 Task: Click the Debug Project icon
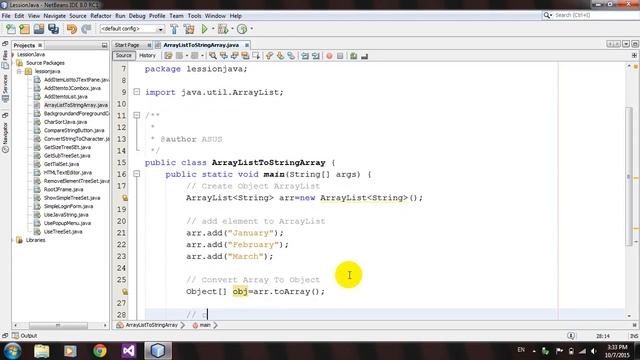click(x=223, y=29)
